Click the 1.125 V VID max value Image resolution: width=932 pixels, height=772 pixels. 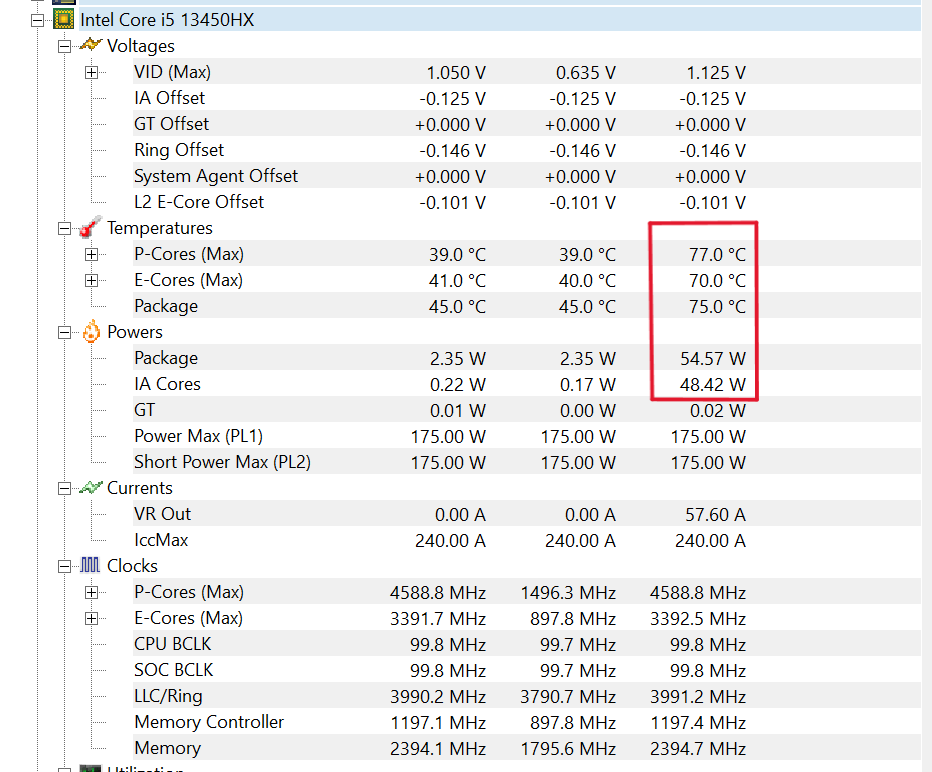tap(716, 73)
